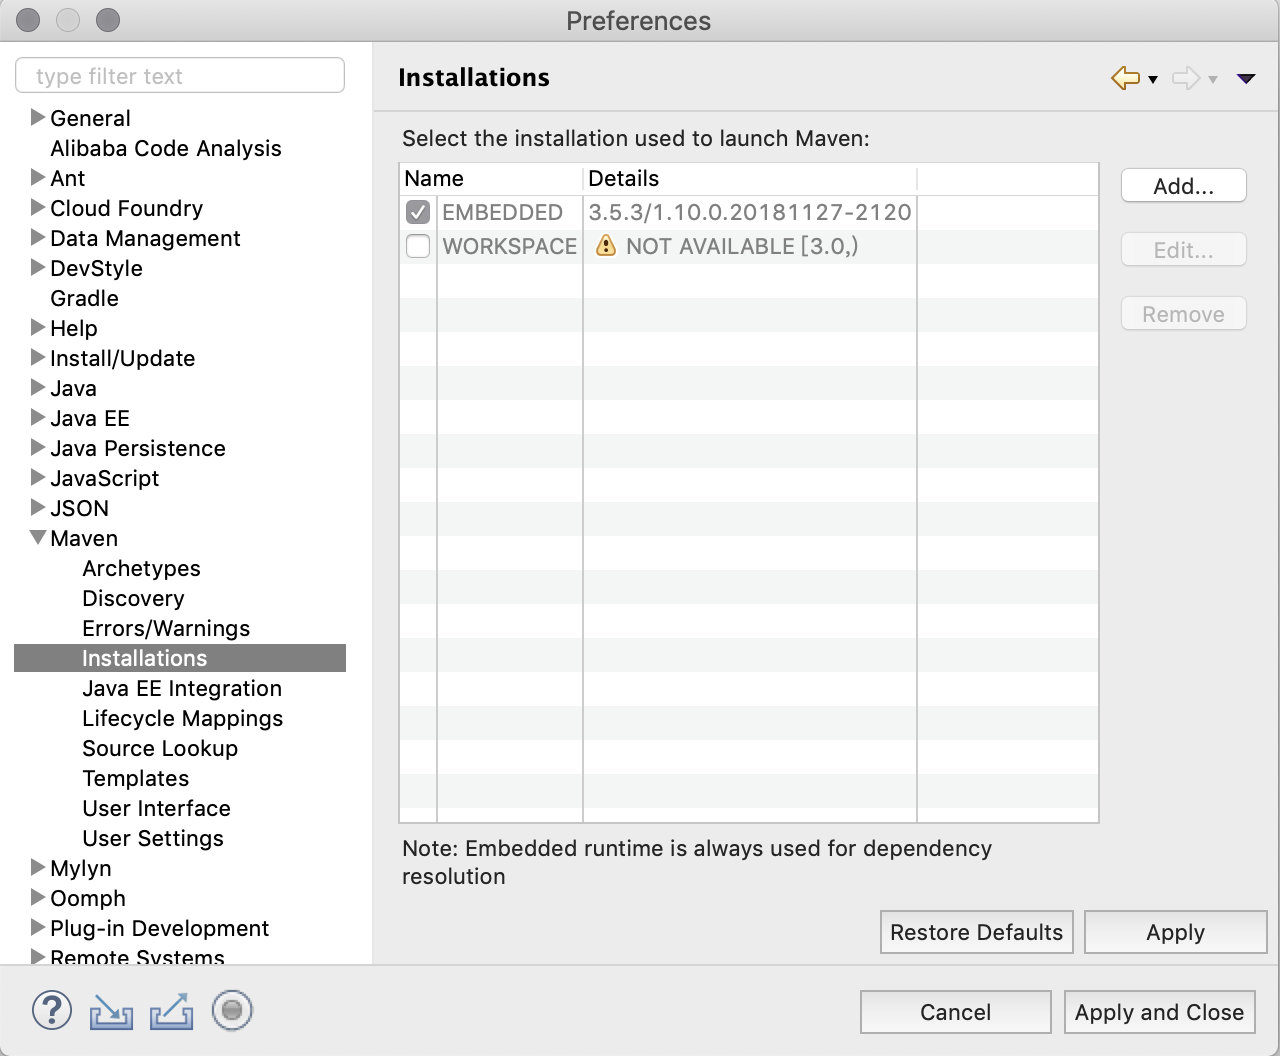1280x1056 pixels.
Task: Click the import preferences icon
Action: pyautogui.click(x=111, y=1011)
